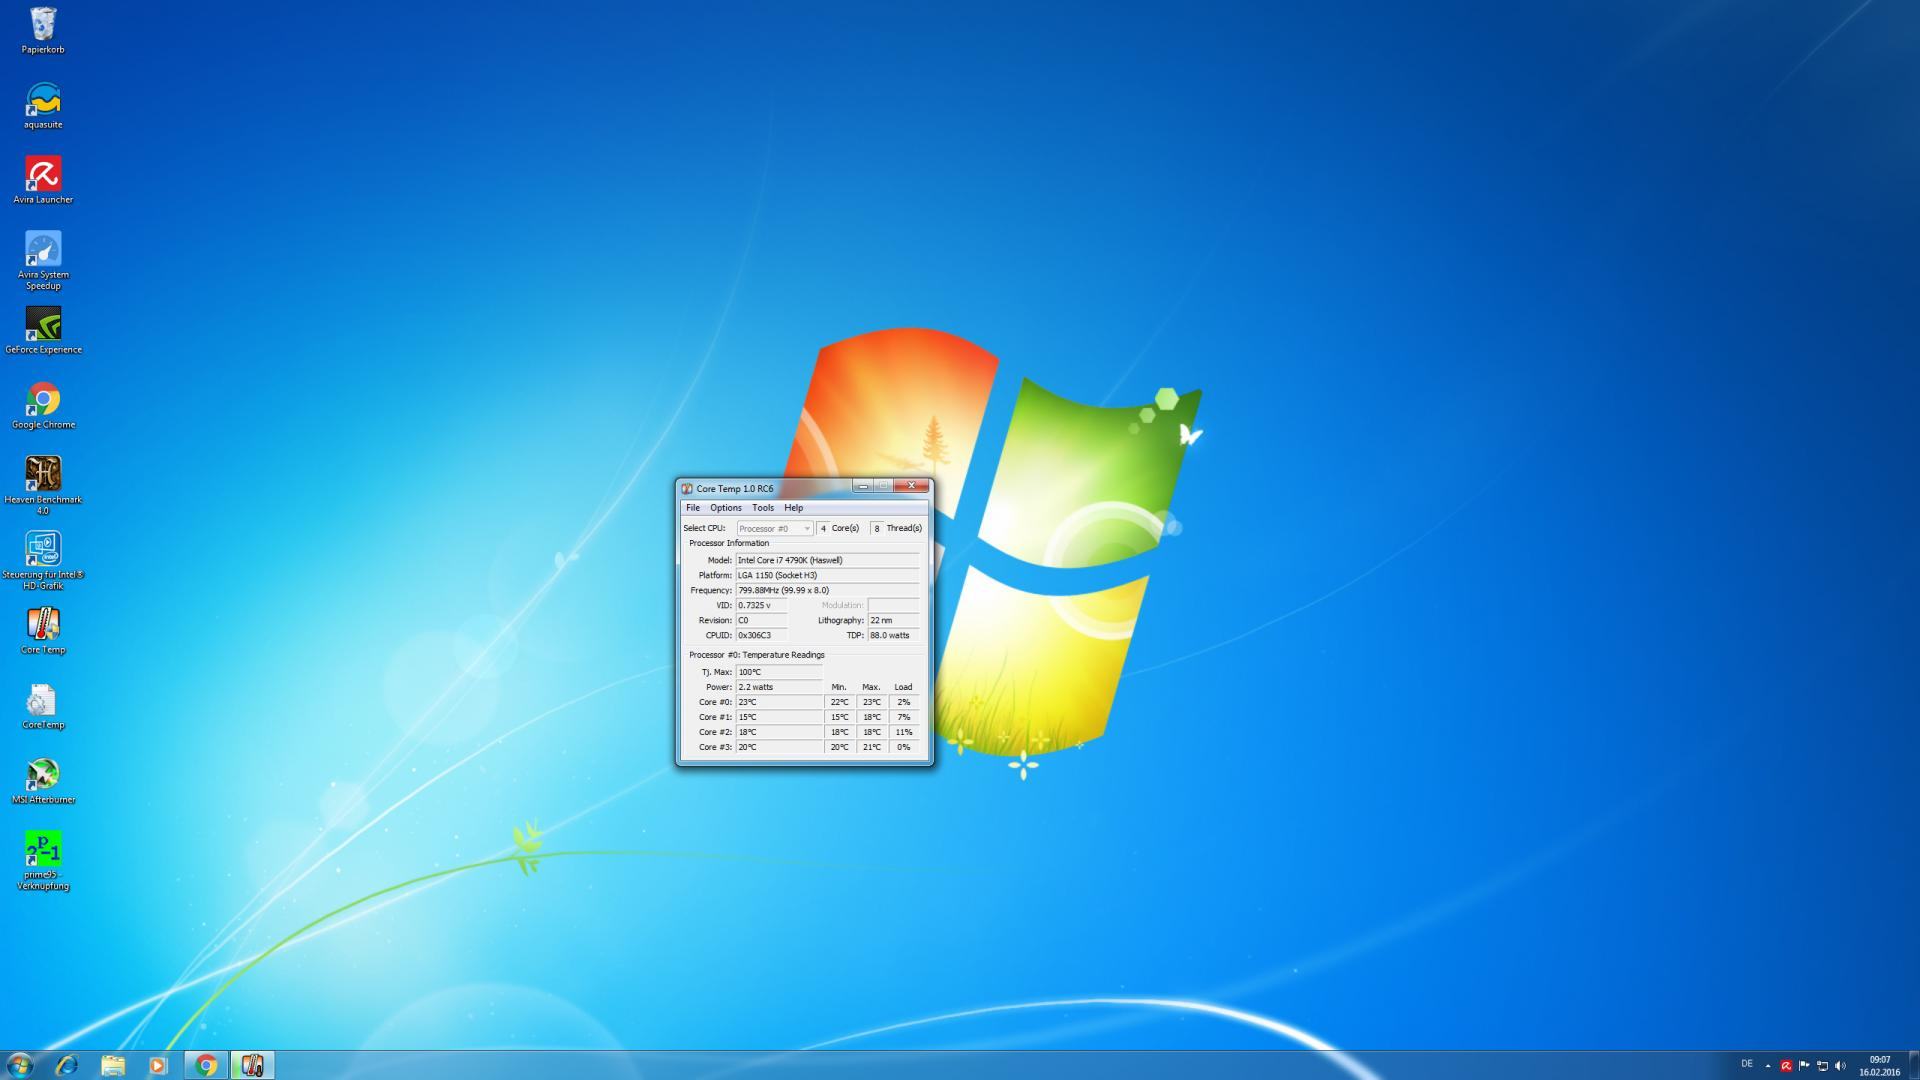Select the Core Temp thermometer desktop icon
This screenshot has width=1920, height=1080.
point(43,631)
